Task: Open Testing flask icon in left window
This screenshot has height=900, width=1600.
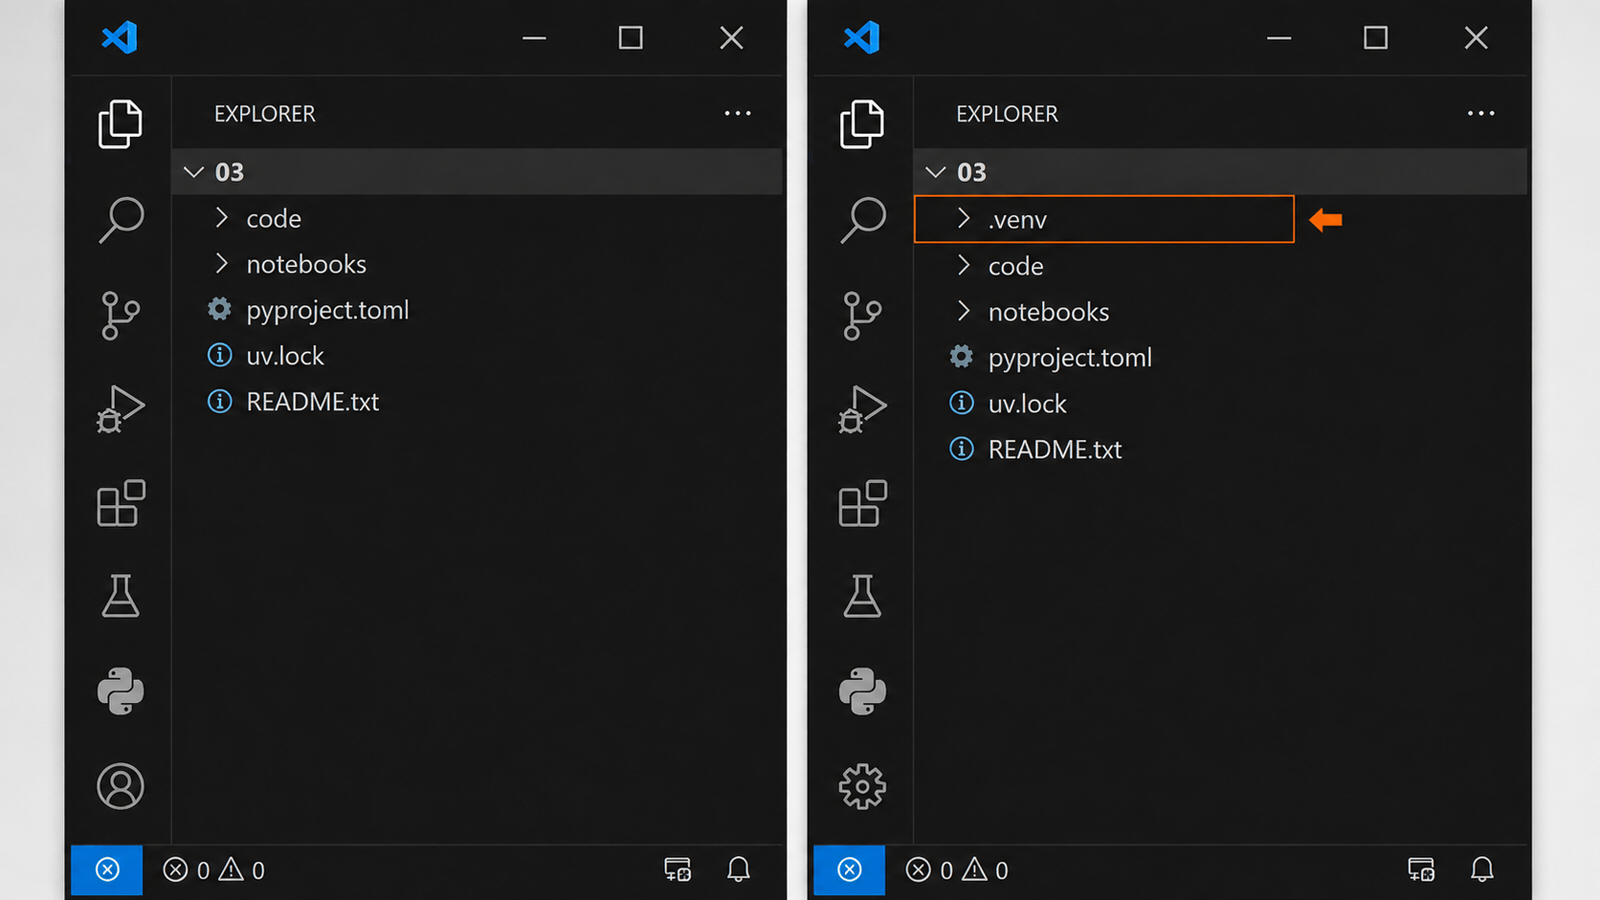Action: click(x=120, y=596)
